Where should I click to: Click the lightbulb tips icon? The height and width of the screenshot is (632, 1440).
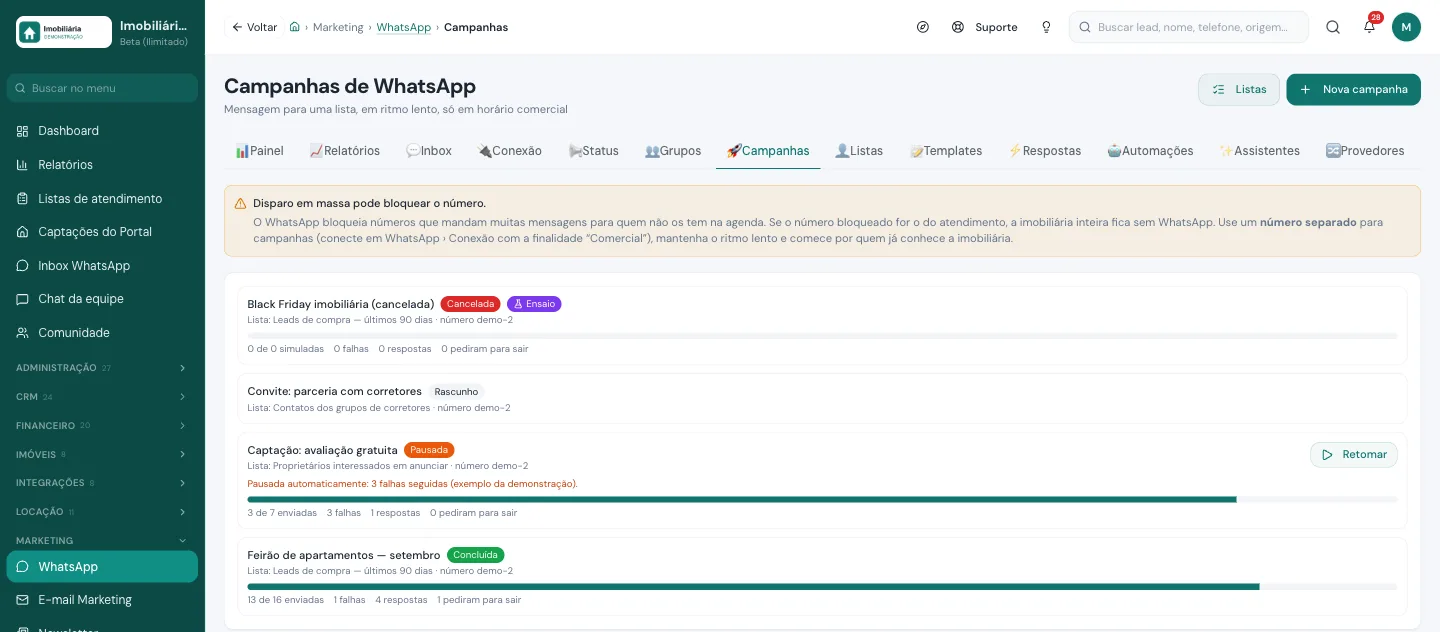pyautogui.click(x=1046, y=27)
